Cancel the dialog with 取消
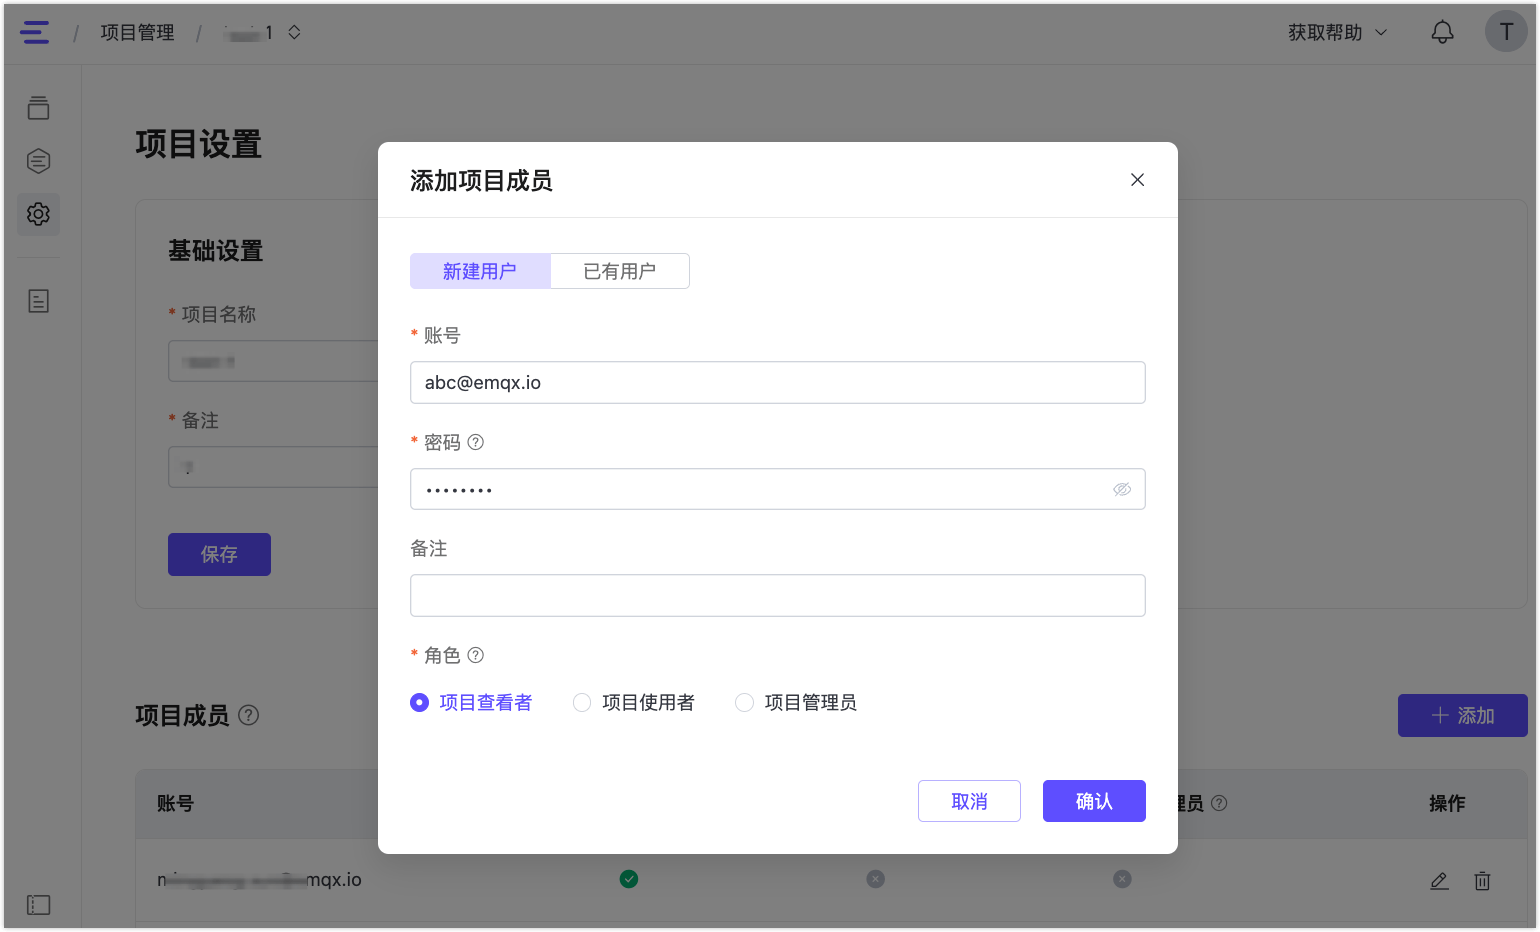1540x932 pixels. [x=969, y=801]
